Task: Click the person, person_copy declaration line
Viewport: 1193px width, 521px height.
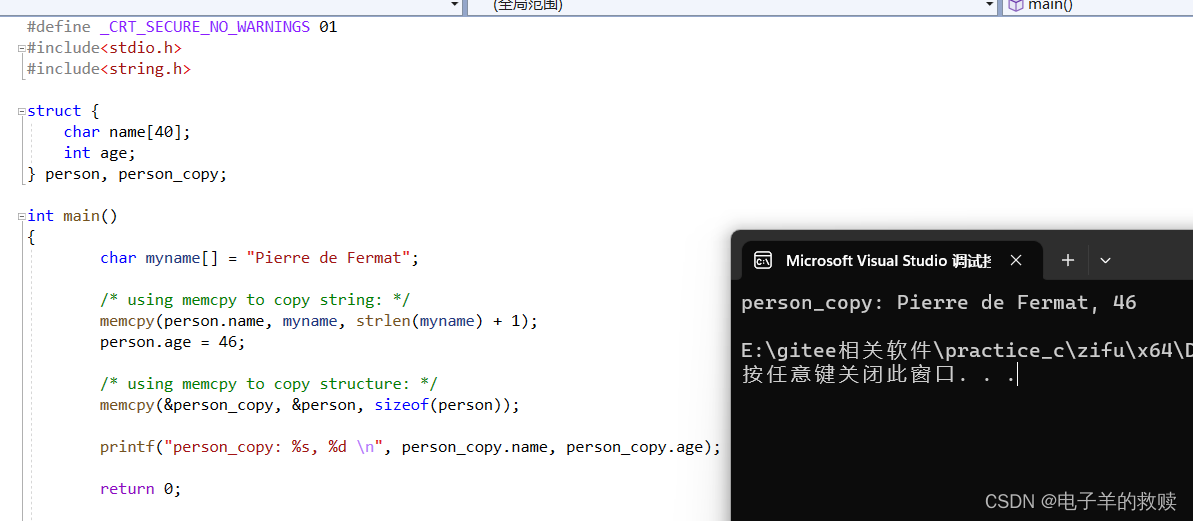Action: point(127,174)
